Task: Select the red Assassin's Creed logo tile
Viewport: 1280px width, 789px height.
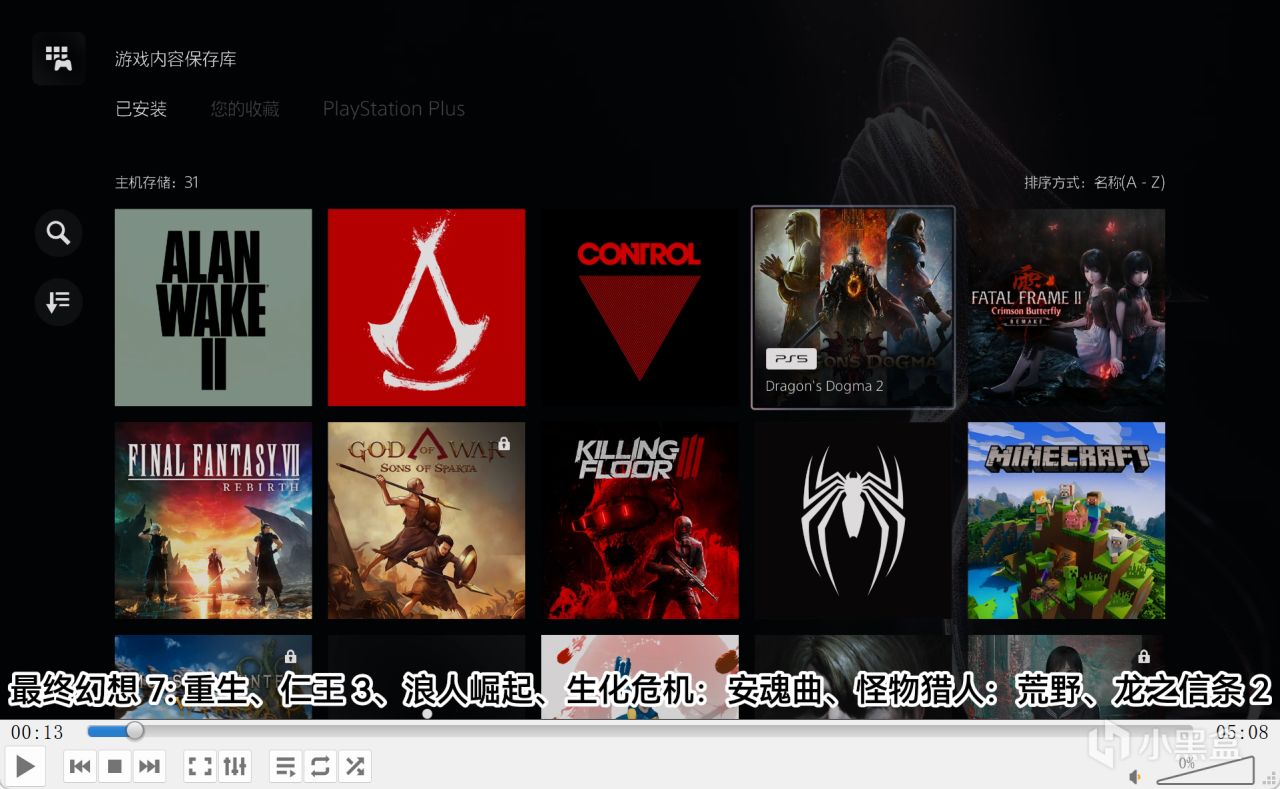Action: [426, 307]
